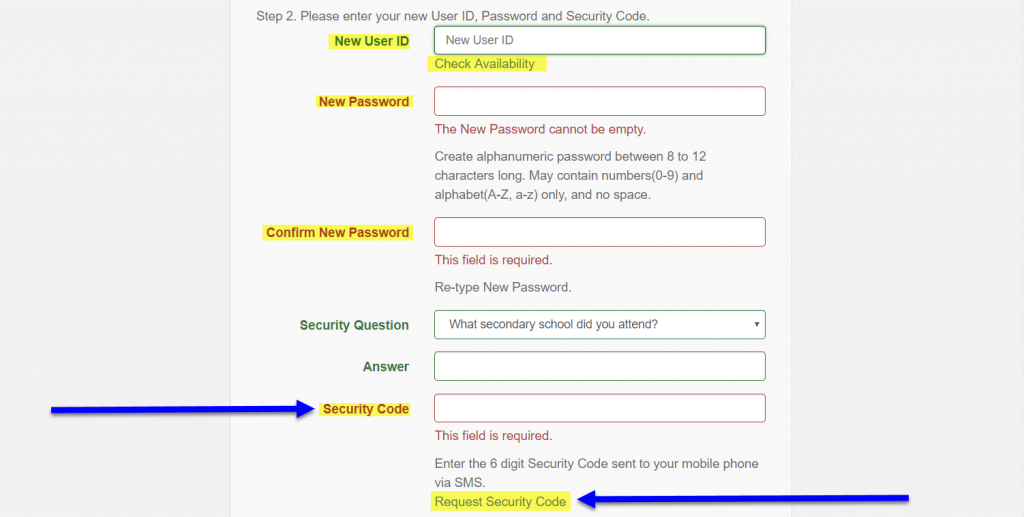Click the New Password field label
Viewport: 1024px width, 517px height.
[363, 101]
